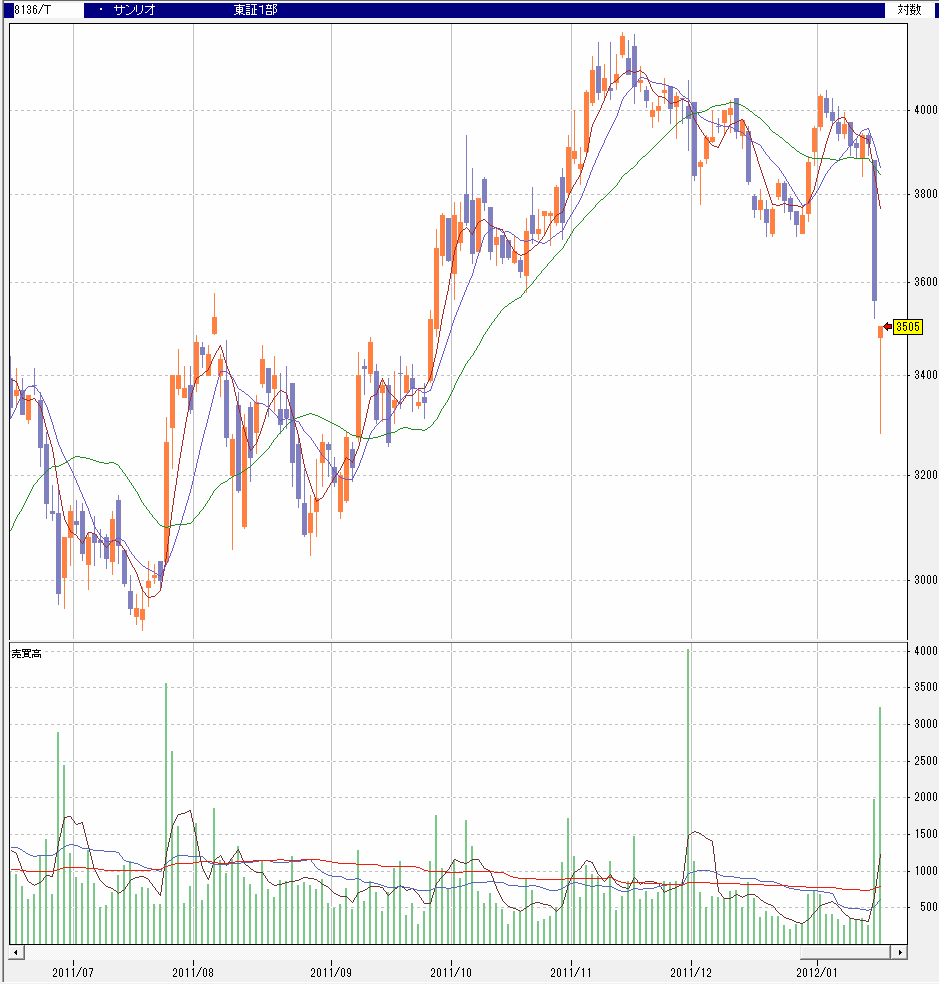Click the 3600 price axis label
Viewport: 939px width, 984px height.
tap(925, 282)
